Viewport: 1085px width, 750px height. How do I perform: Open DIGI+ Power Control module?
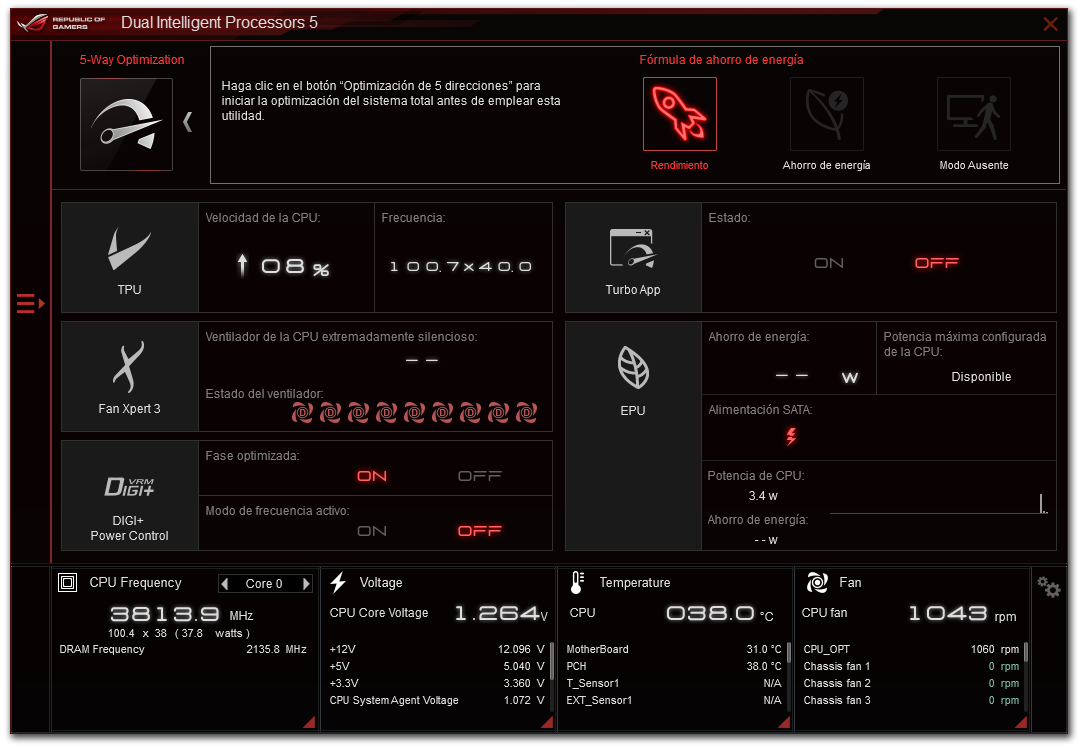tap(130, 495)
